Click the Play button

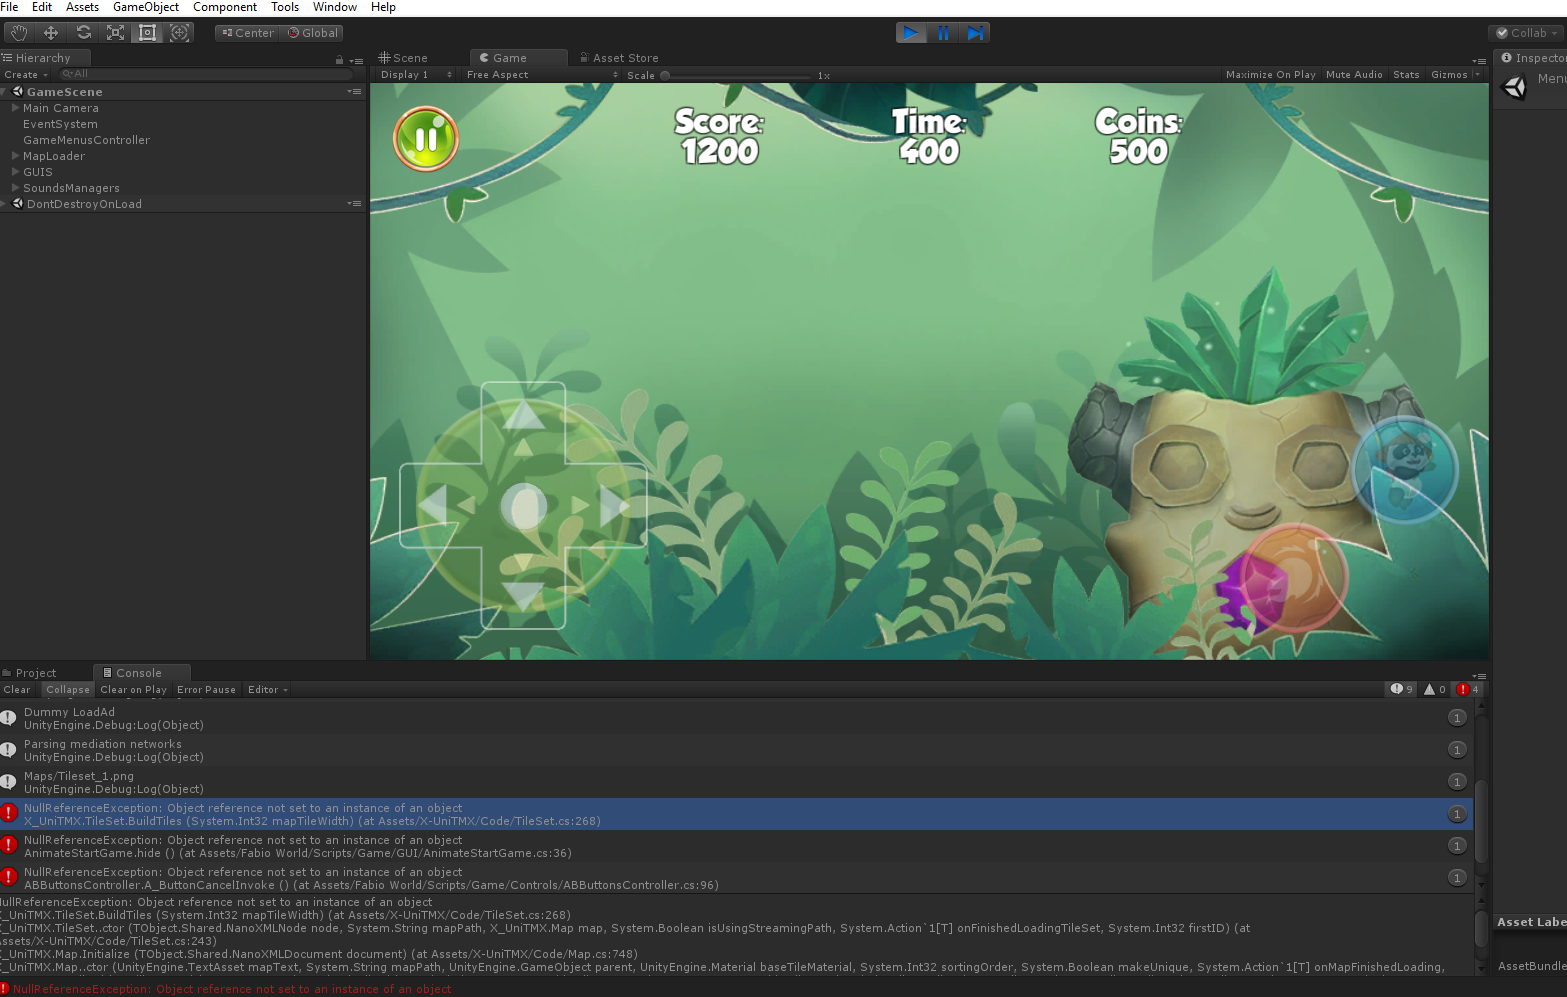point(911,33)
